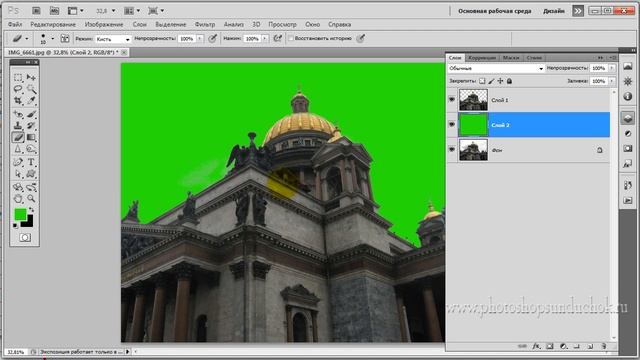
Task: Select the Type tool
Action: coord(31,162)
